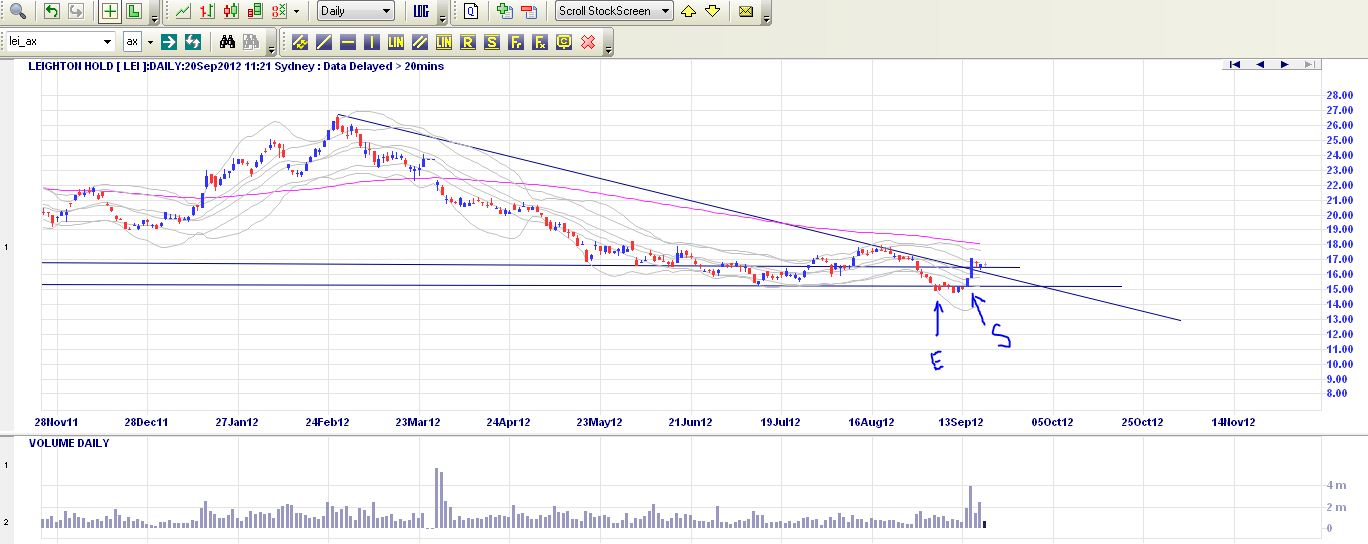Click the red X delete drawings icon
The image size is (1368, 544).
588,41
